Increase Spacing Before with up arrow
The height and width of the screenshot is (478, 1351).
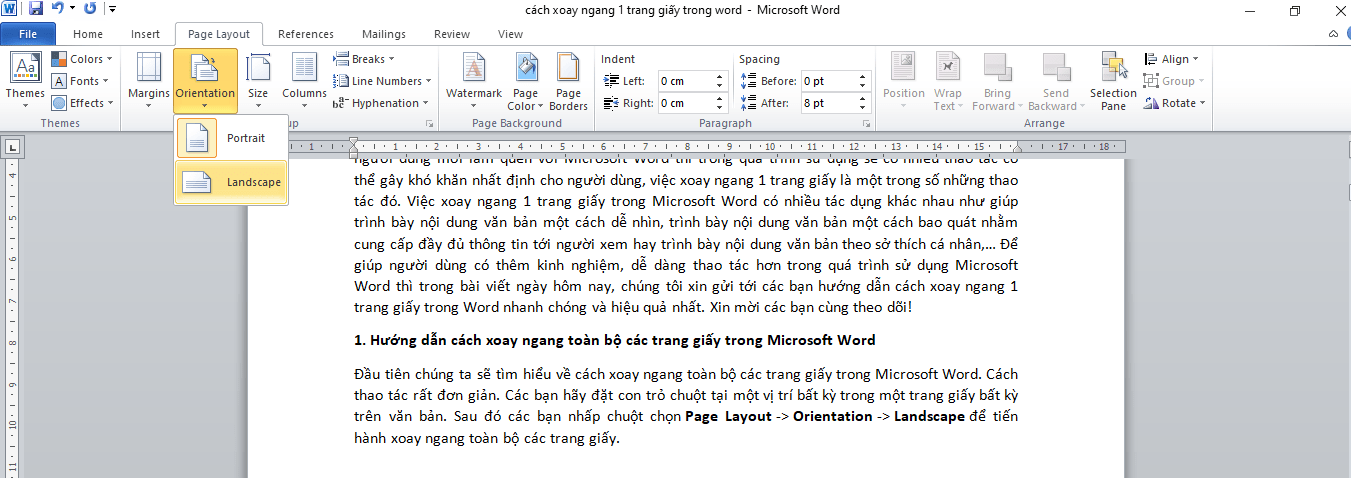click(x=863, y=77)
